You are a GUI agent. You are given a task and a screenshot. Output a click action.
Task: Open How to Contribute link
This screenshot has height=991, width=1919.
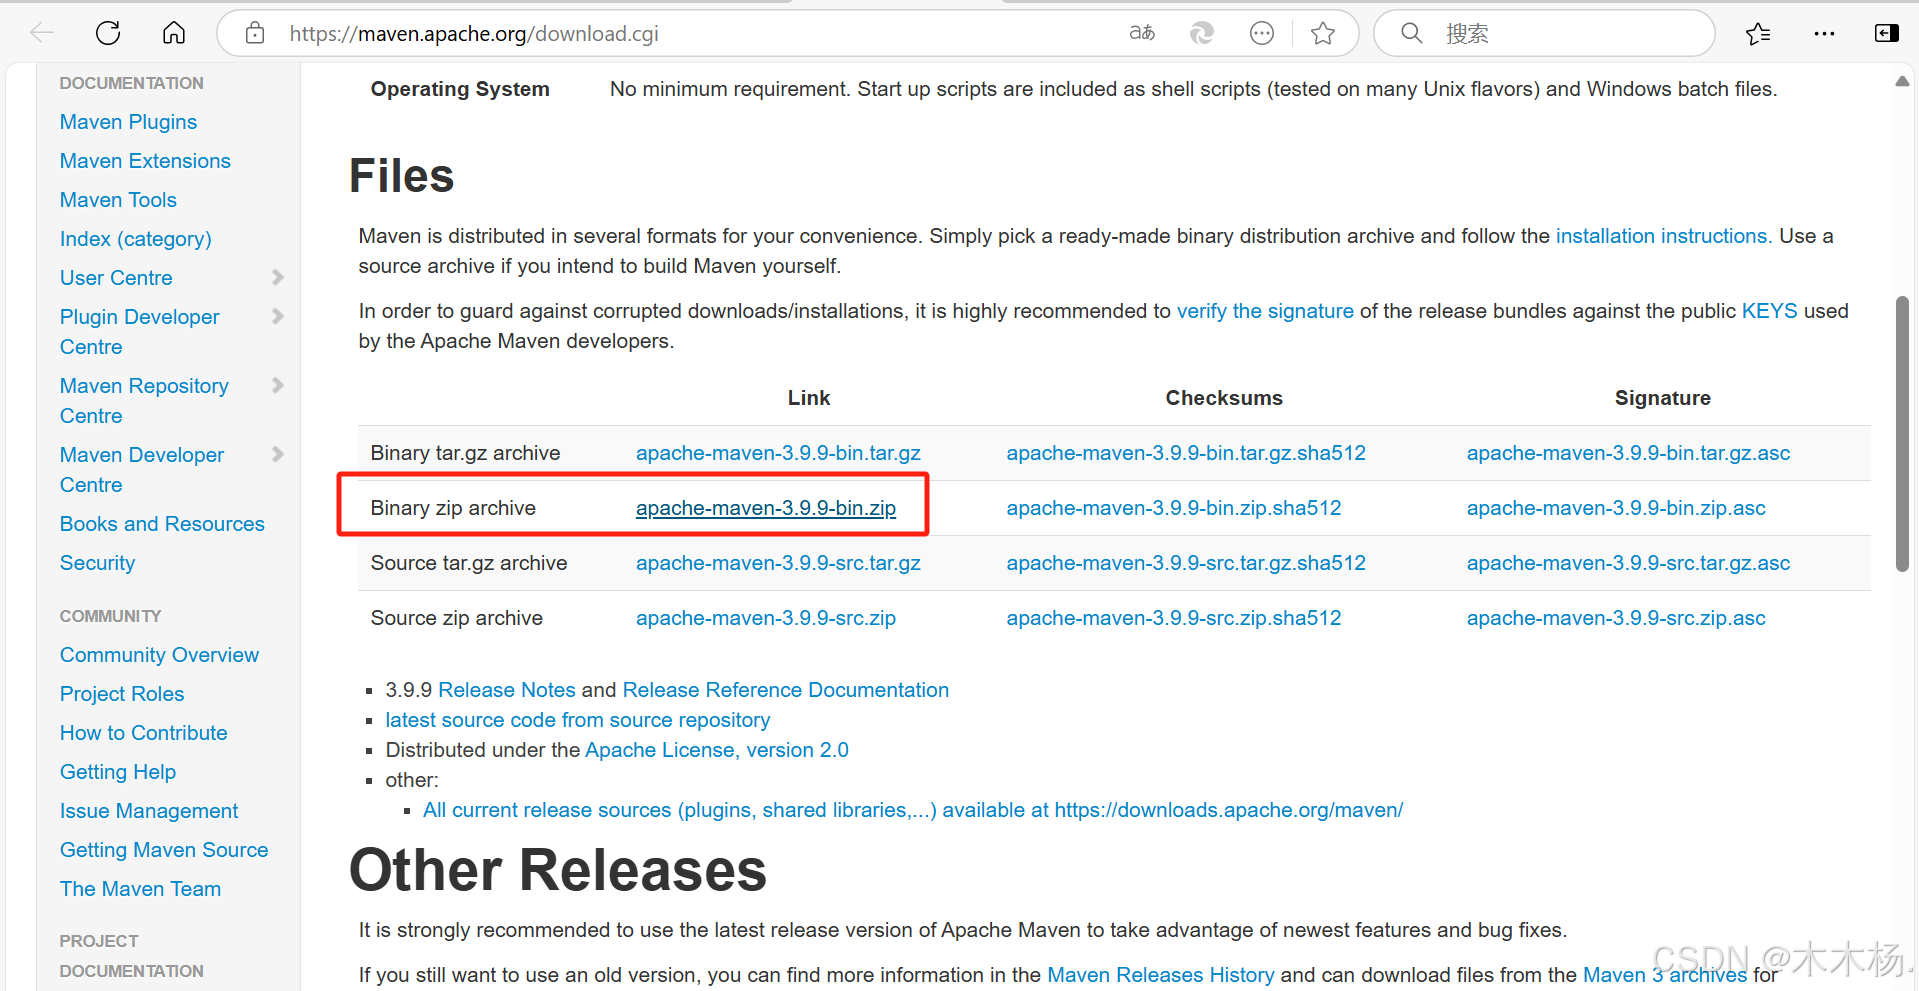[143, 733]
